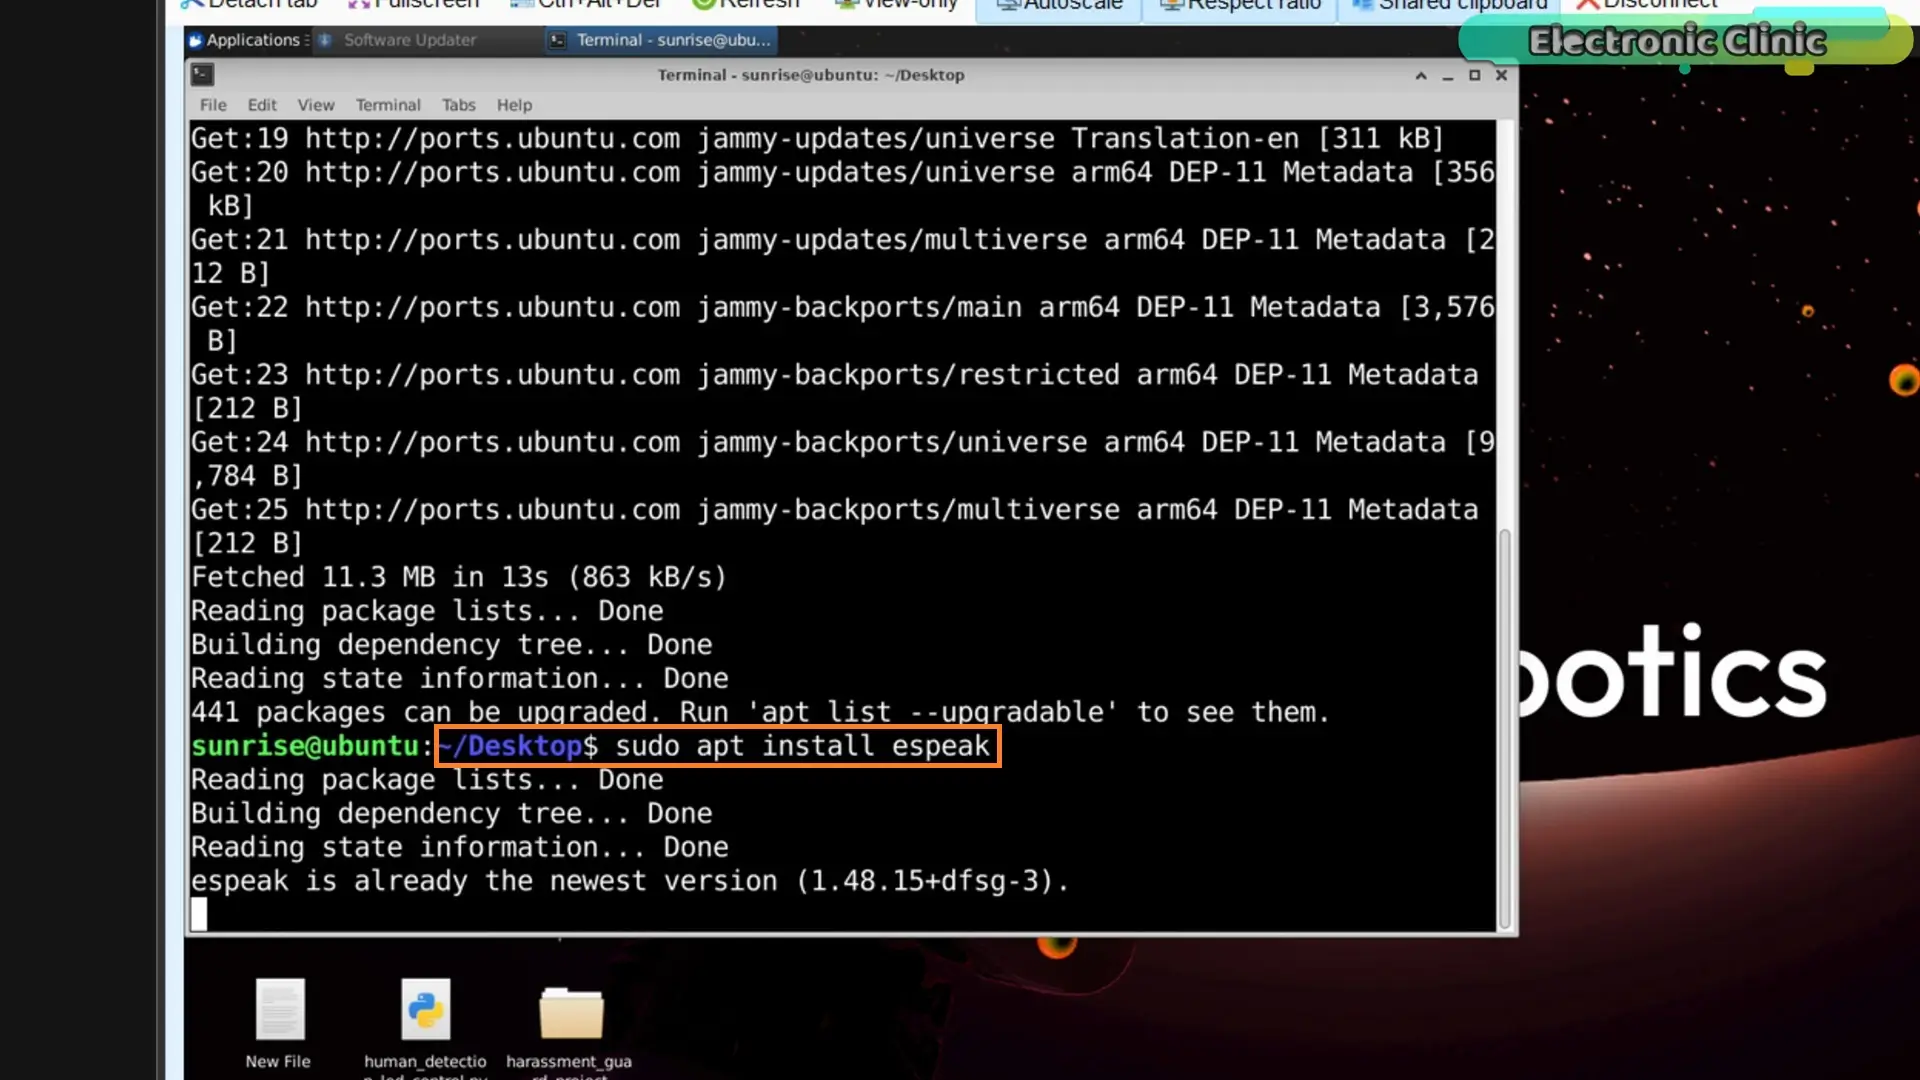The height and width of the screenshot is (1080, 1920).
Task: Open the Edit menu in Terminal
Action: pyautogui.click(x=262, y=105)
